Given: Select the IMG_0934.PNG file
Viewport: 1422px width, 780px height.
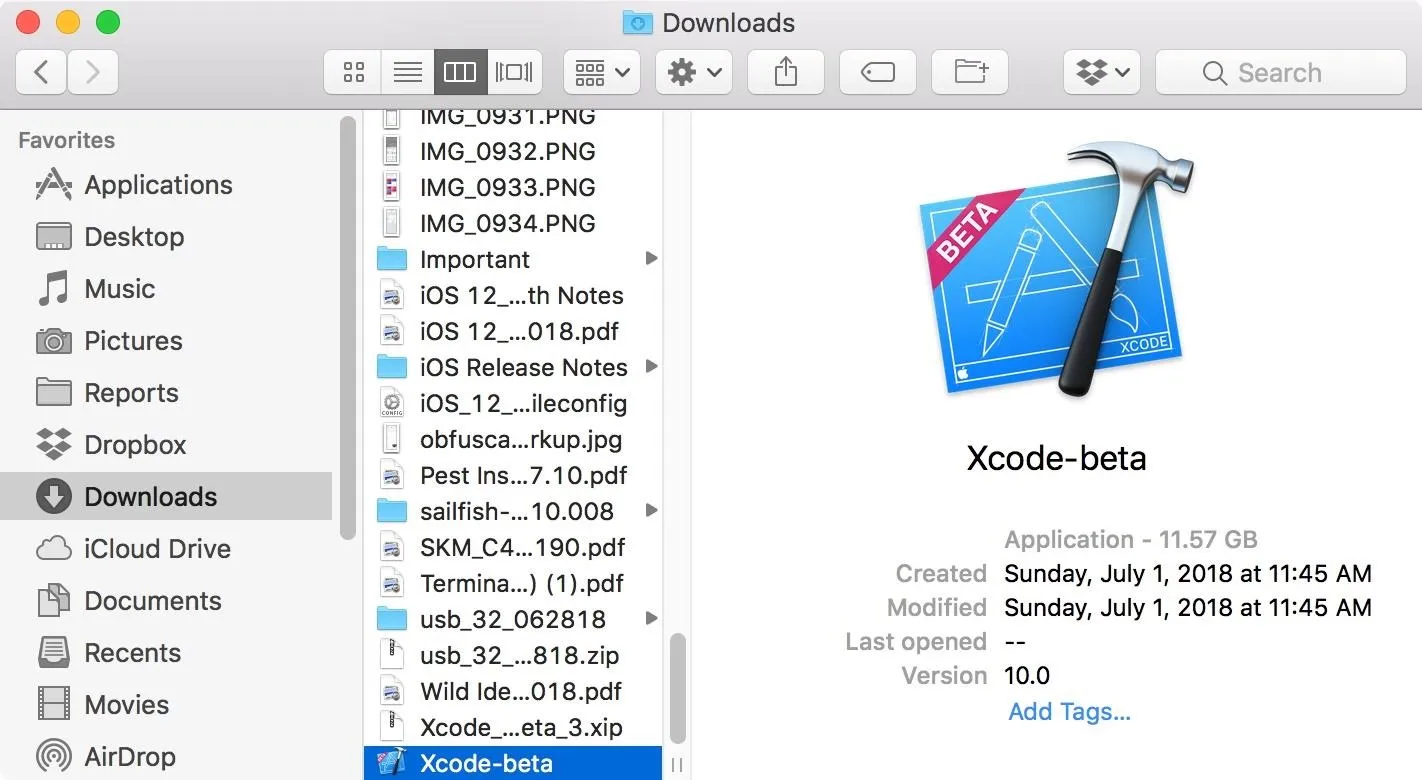Looking at the screenshot, I should tap(513, 223).
